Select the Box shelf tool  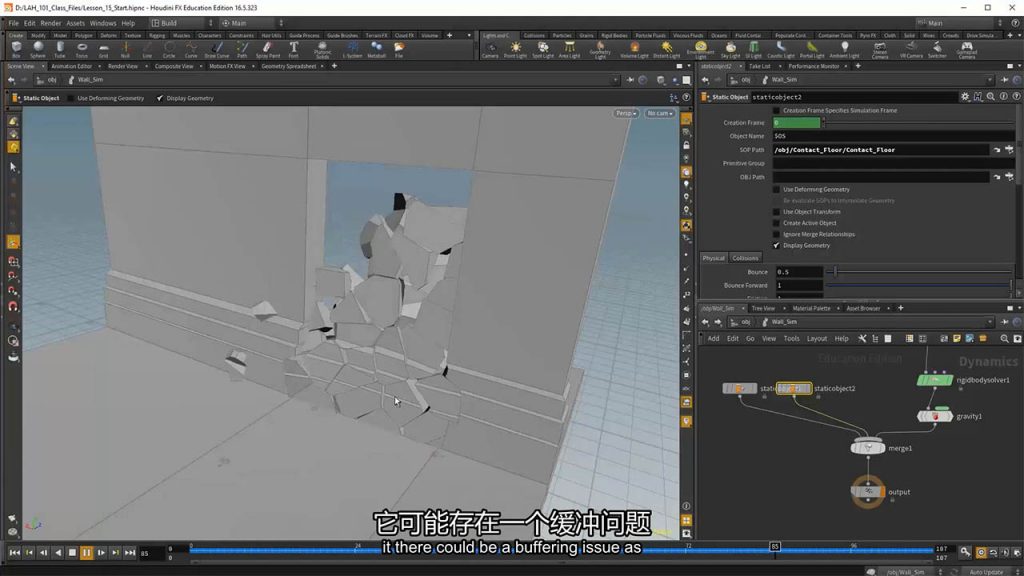(16, 50)
